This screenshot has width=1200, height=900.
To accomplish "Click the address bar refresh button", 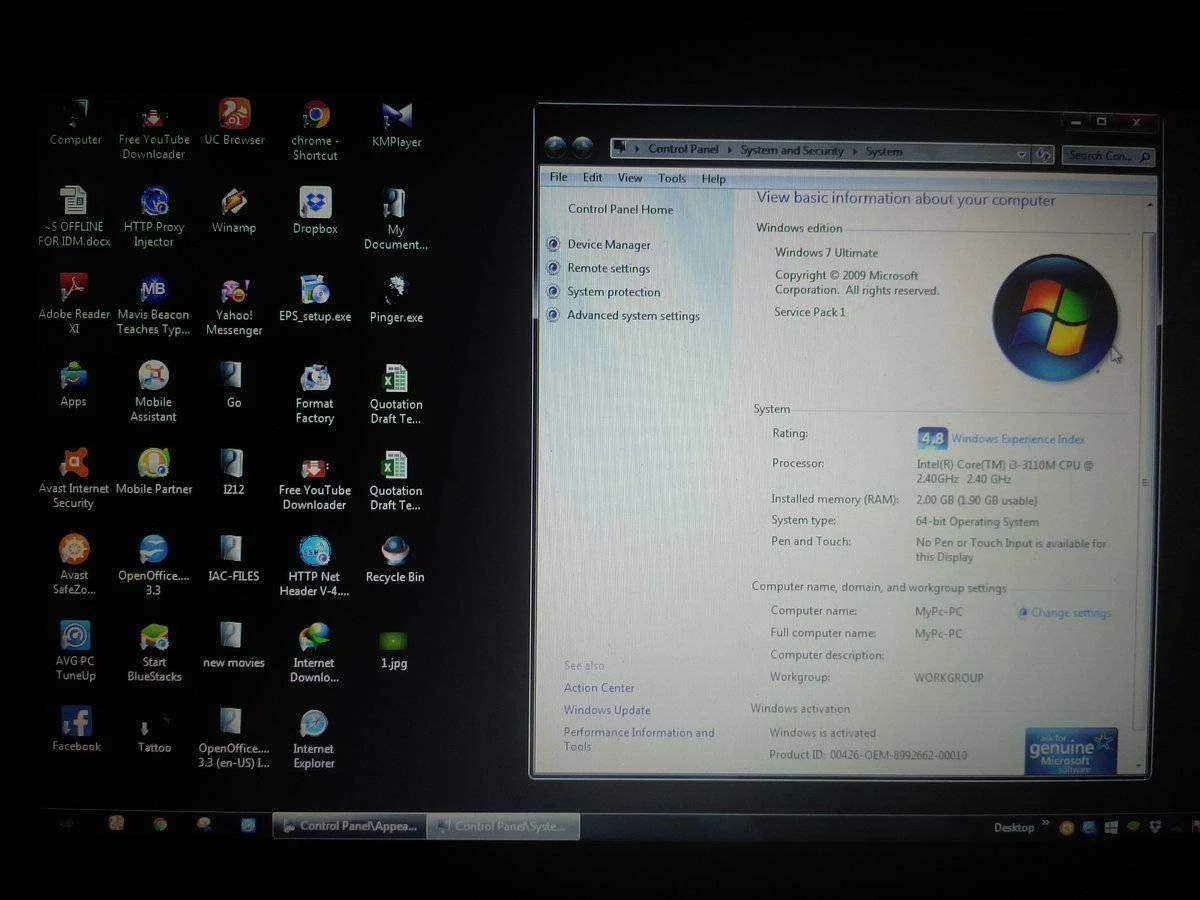I will [1043, 155].
